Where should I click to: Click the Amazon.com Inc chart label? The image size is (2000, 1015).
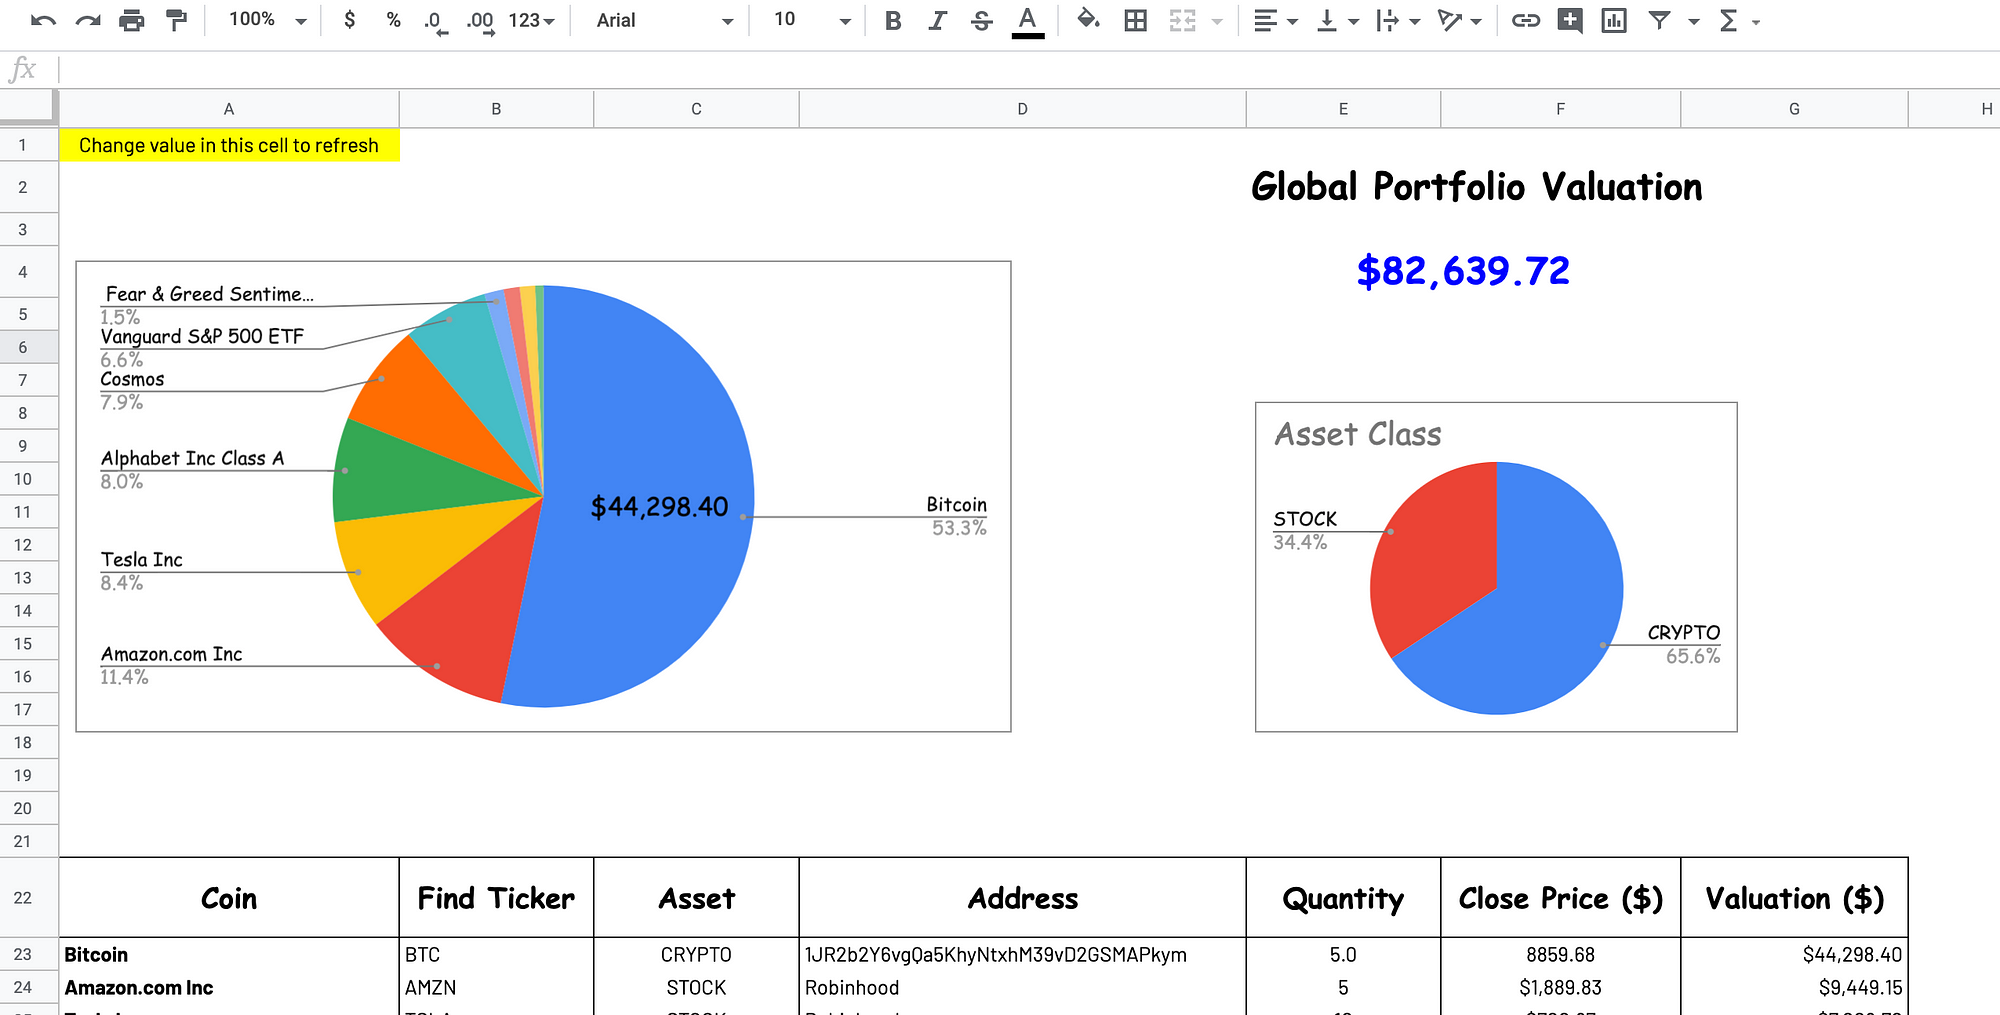[171, 654]
